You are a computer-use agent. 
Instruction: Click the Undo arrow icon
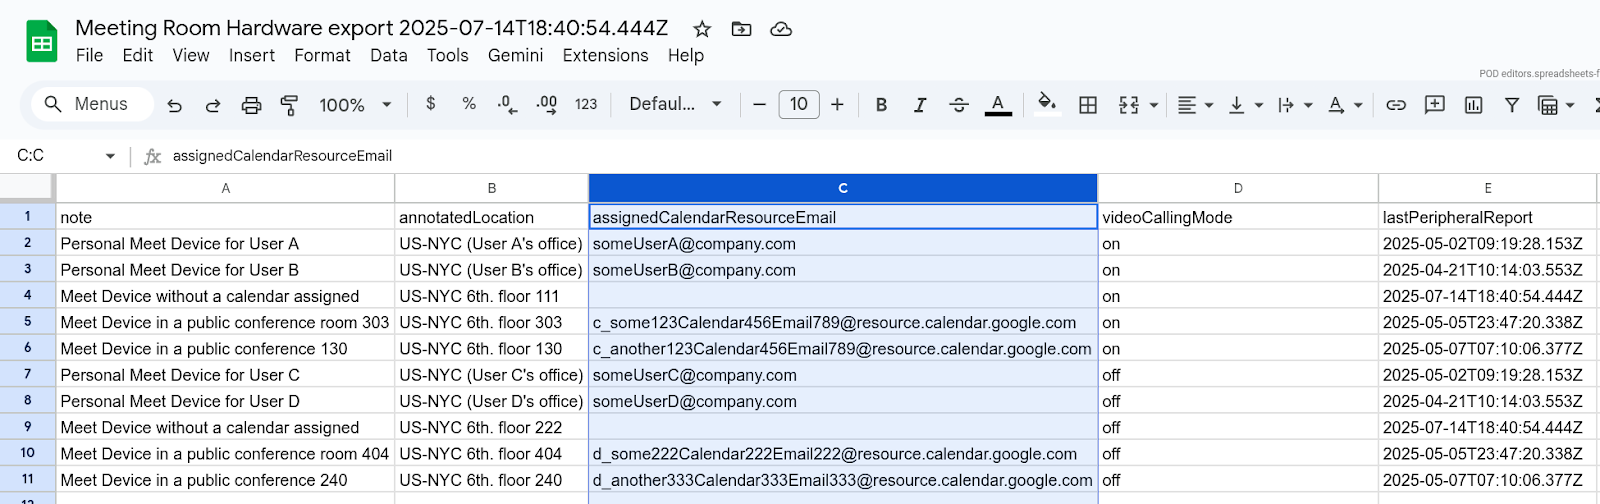175,105
